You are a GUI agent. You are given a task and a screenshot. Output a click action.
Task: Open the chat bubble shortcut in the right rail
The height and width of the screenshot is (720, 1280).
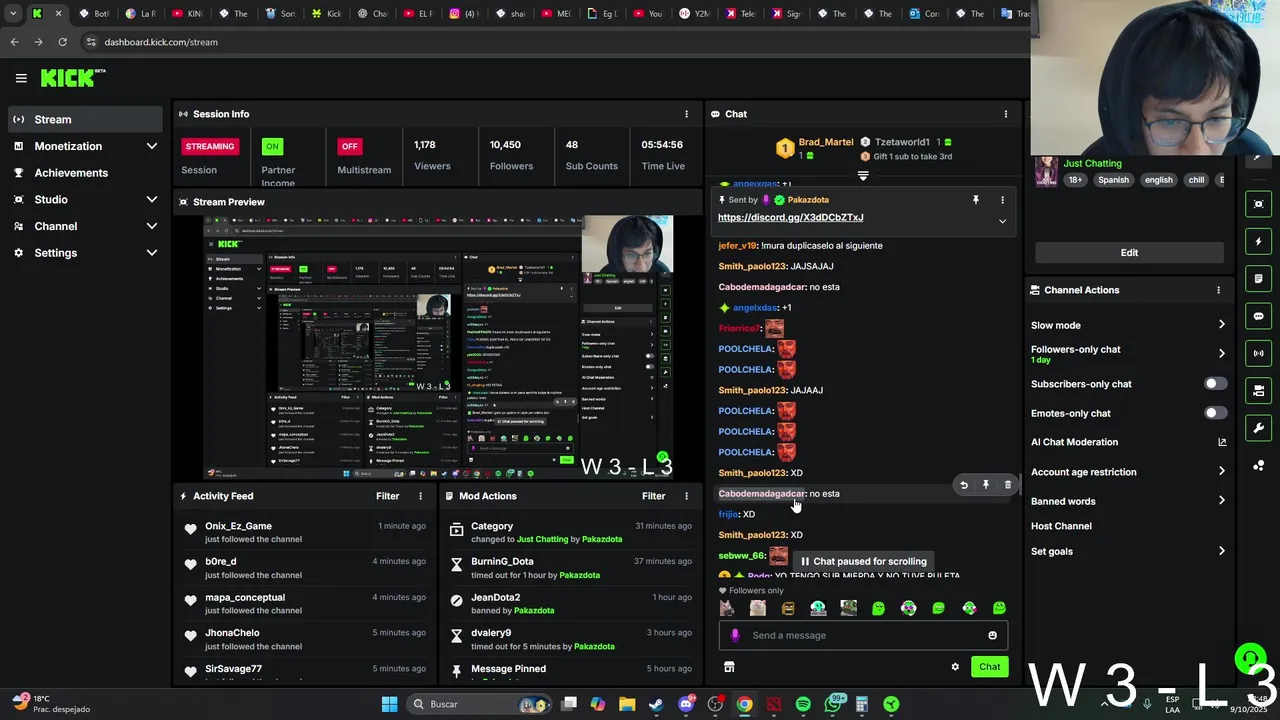click(1258, 316)
